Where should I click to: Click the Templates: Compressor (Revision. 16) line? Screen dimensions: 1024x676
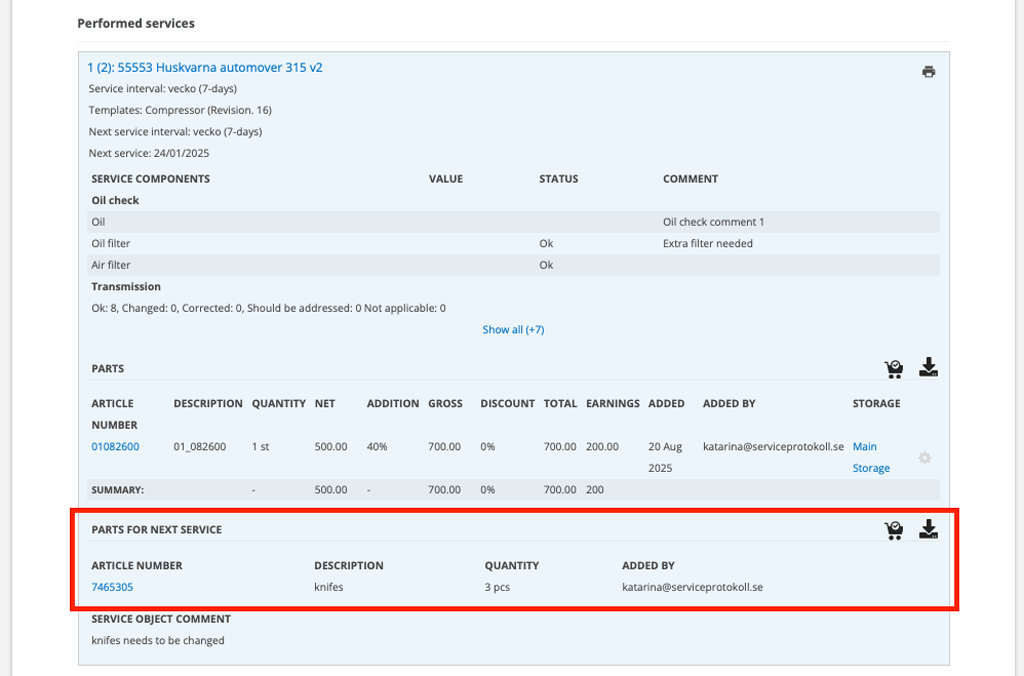(180, 110)
